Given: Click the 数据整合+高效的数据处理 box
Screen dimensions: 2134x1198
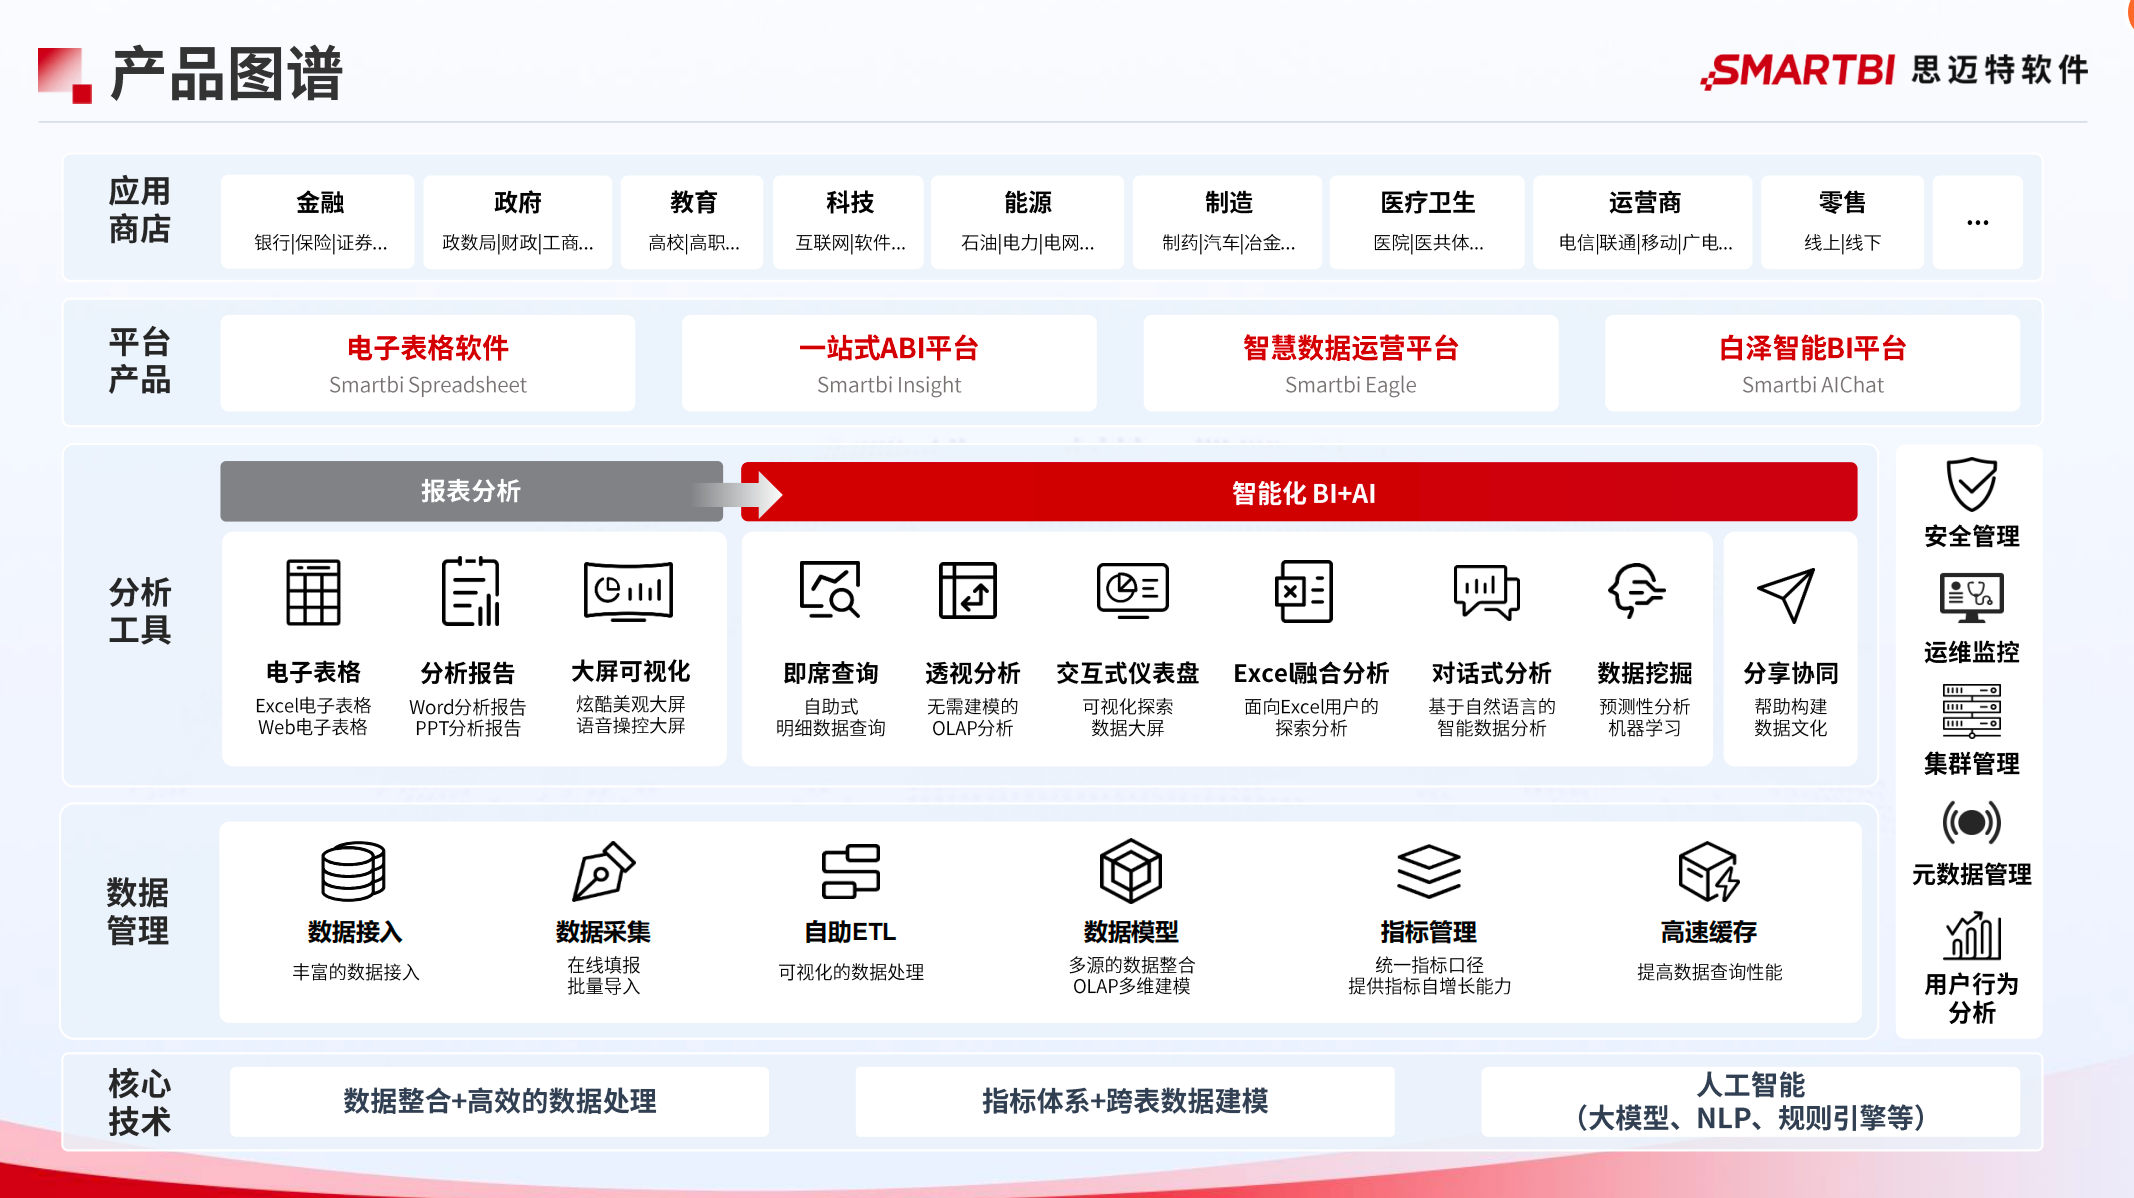Looking at the screenshot, I should [x=500, y=1101].
